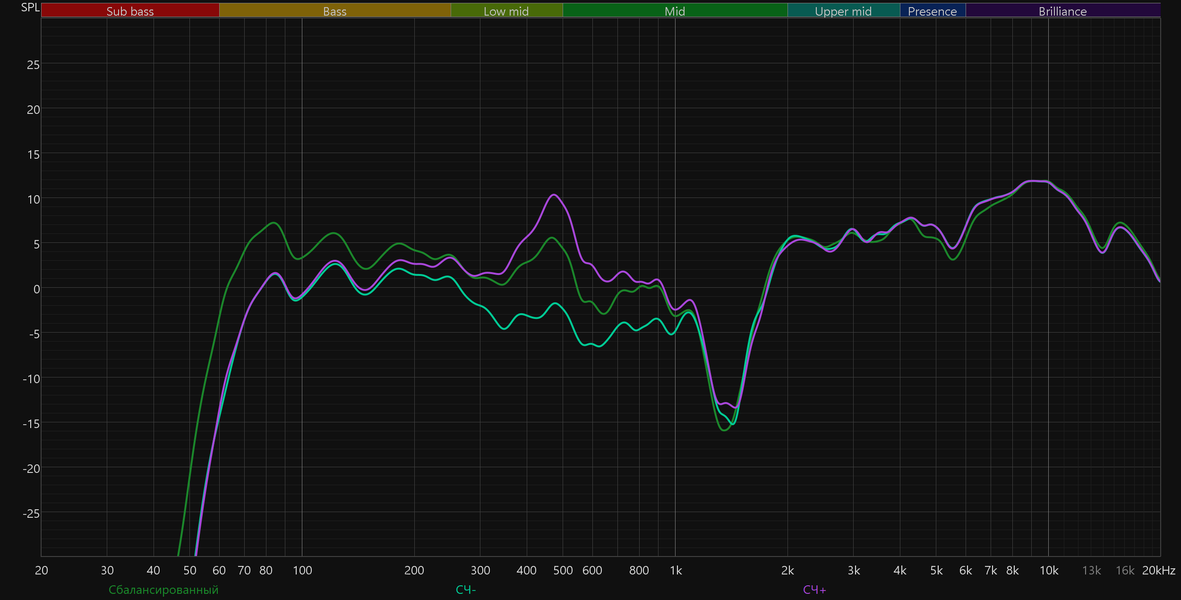Click the 15 SPL axis value
Screen dimensions: 1181x600
(x=33, y=154)
